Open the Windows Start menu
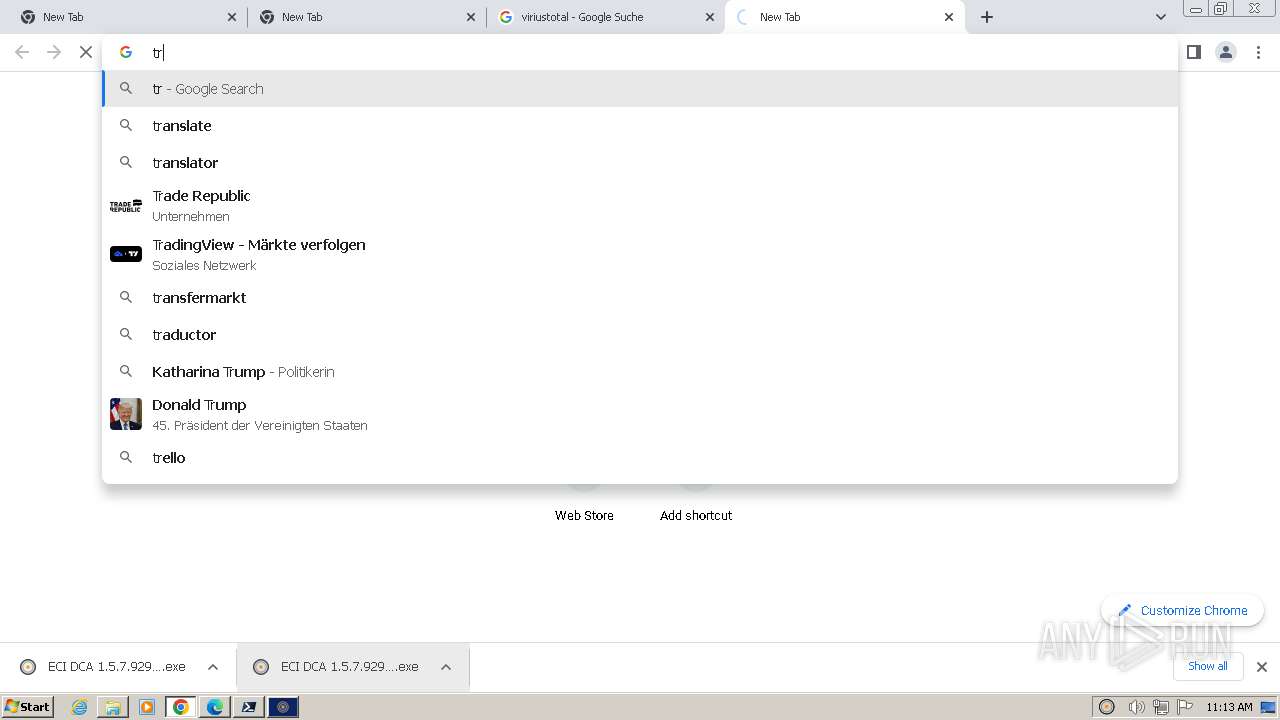 (28, 707)
